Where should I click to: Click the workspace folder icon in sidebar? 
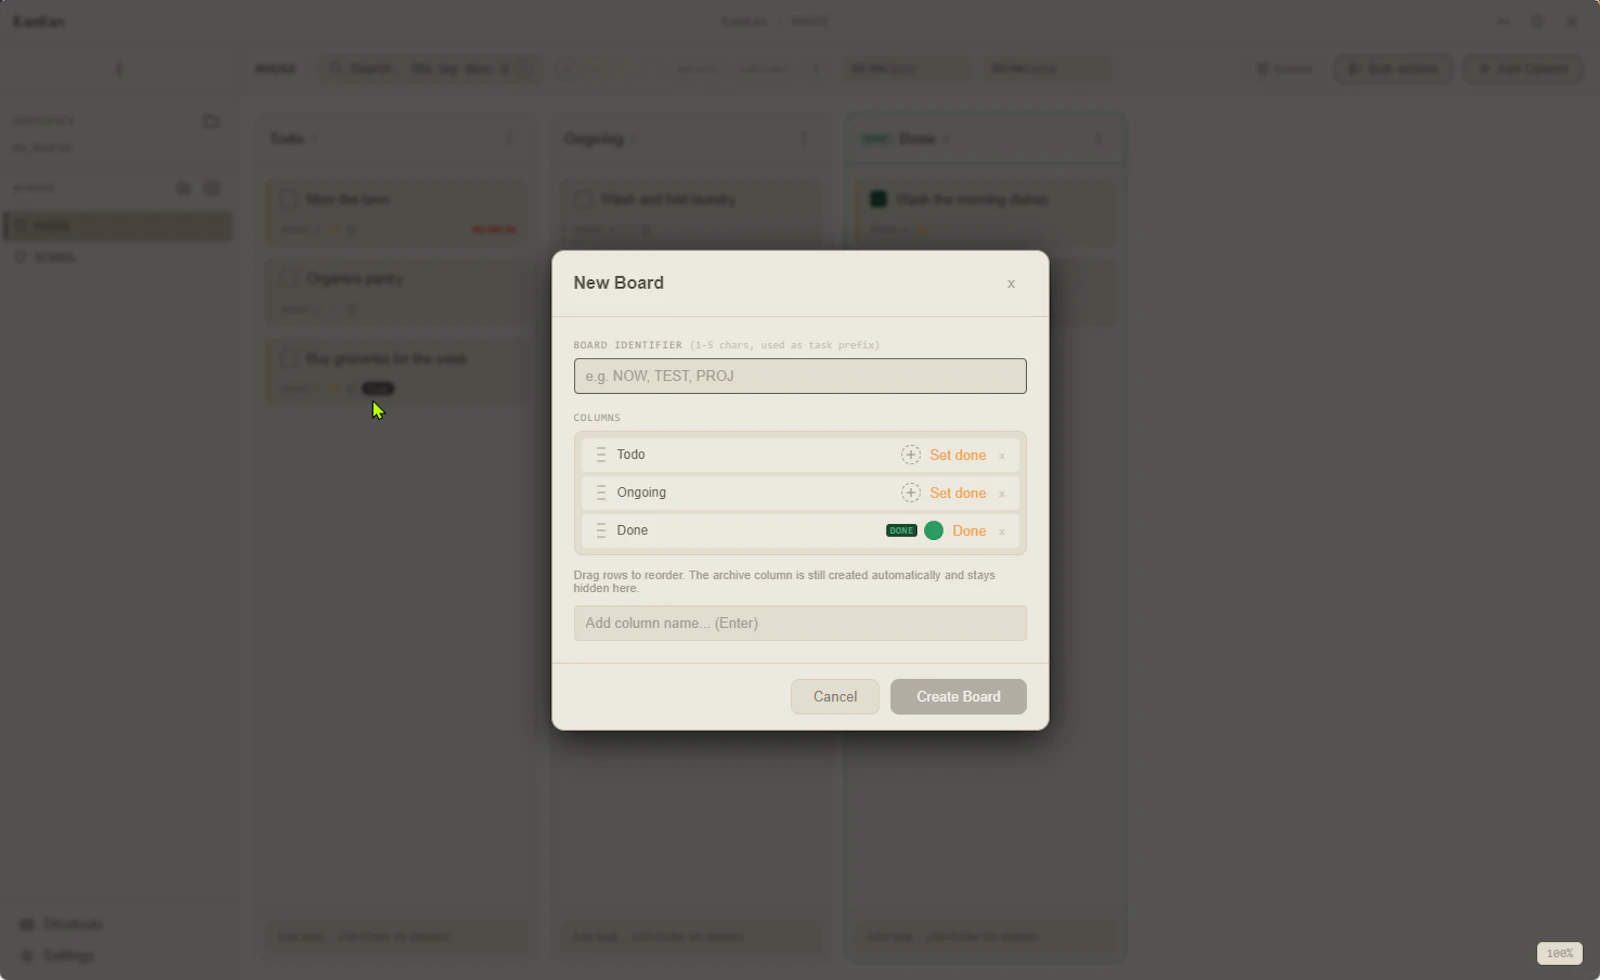pos(211,121)
